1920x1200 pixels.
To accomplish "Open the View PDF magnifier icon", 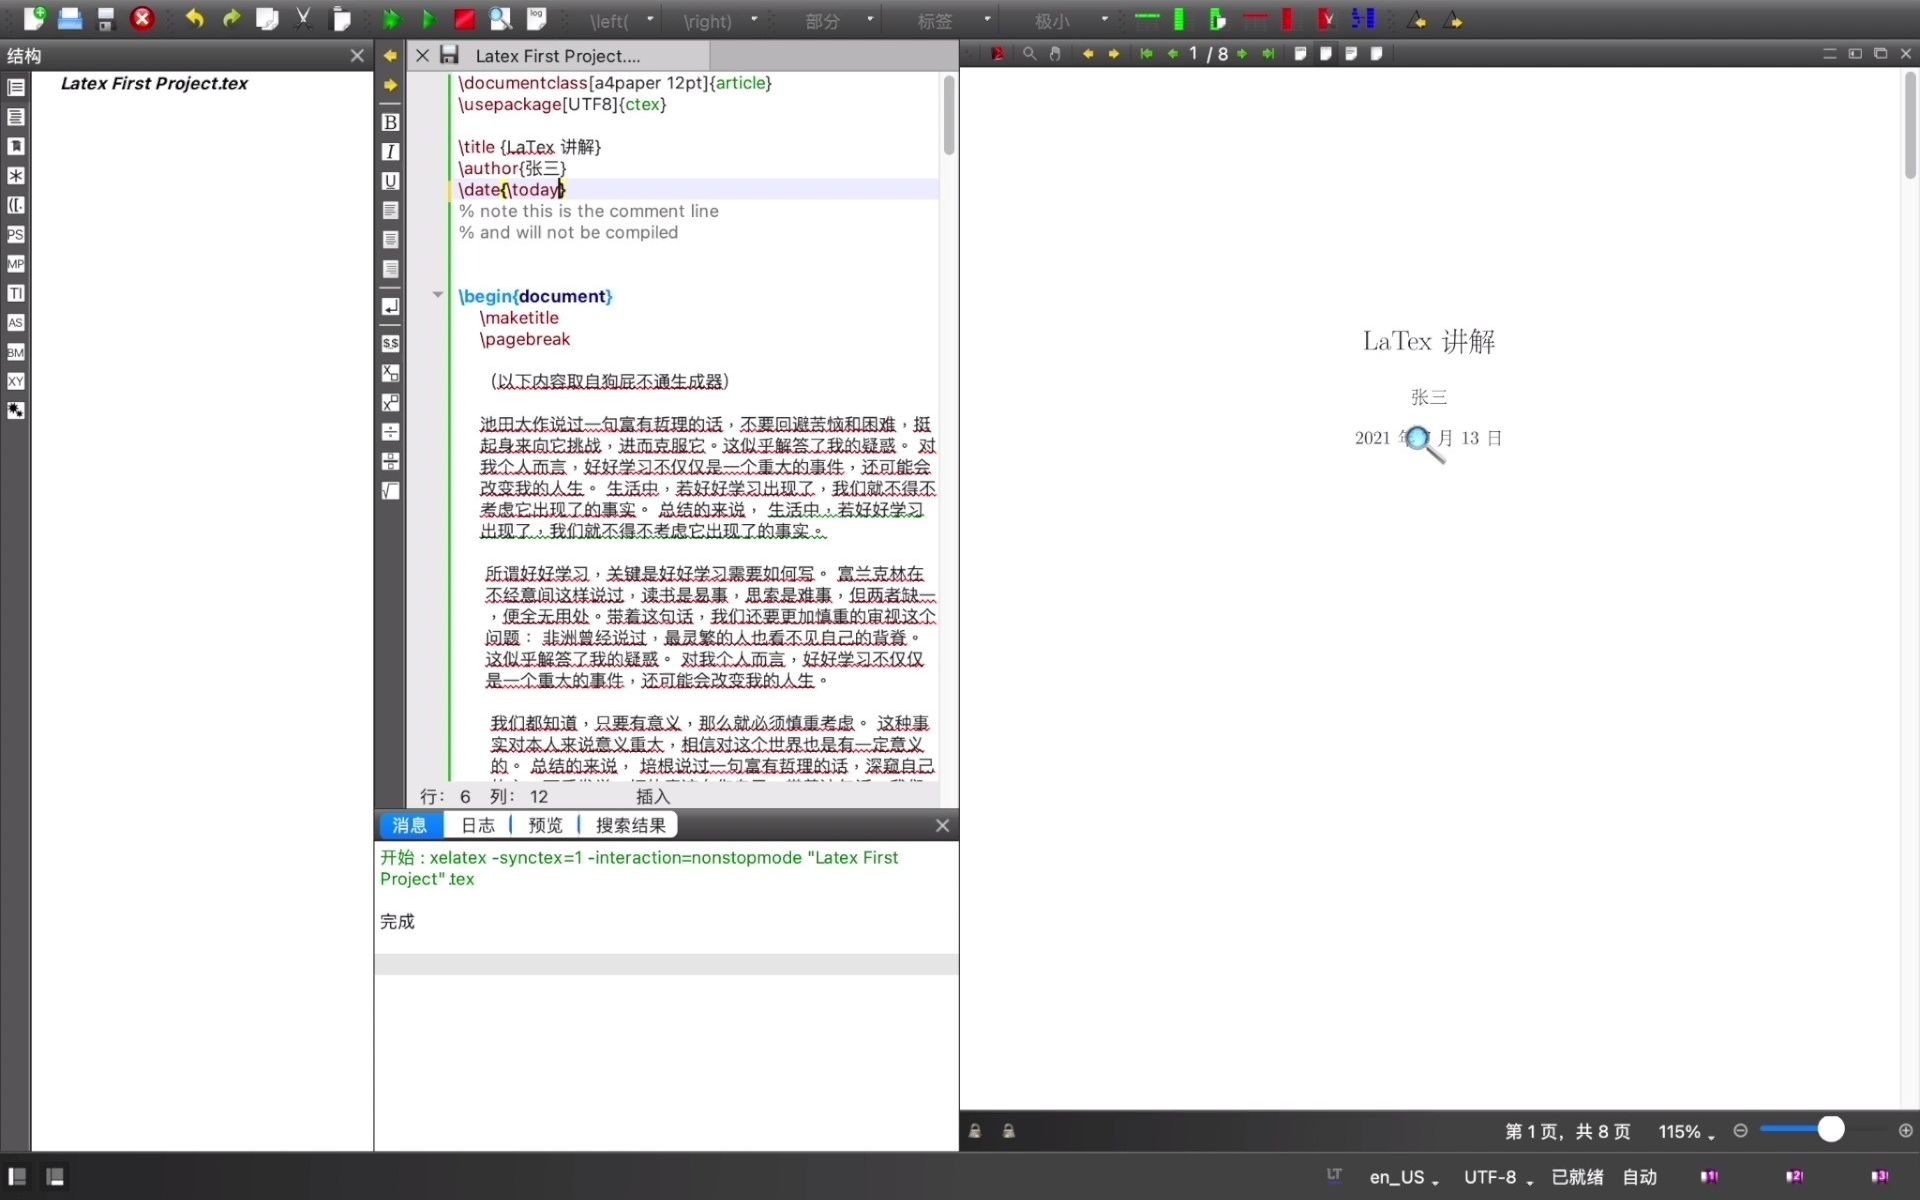I will click(x=500, y=18).
